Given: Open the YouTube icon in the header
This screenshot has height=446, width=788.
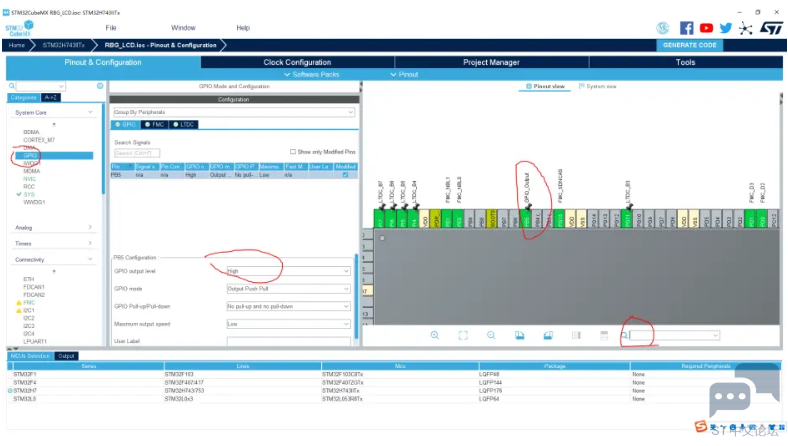Looking at the screenshot, I should coord(706,28).
